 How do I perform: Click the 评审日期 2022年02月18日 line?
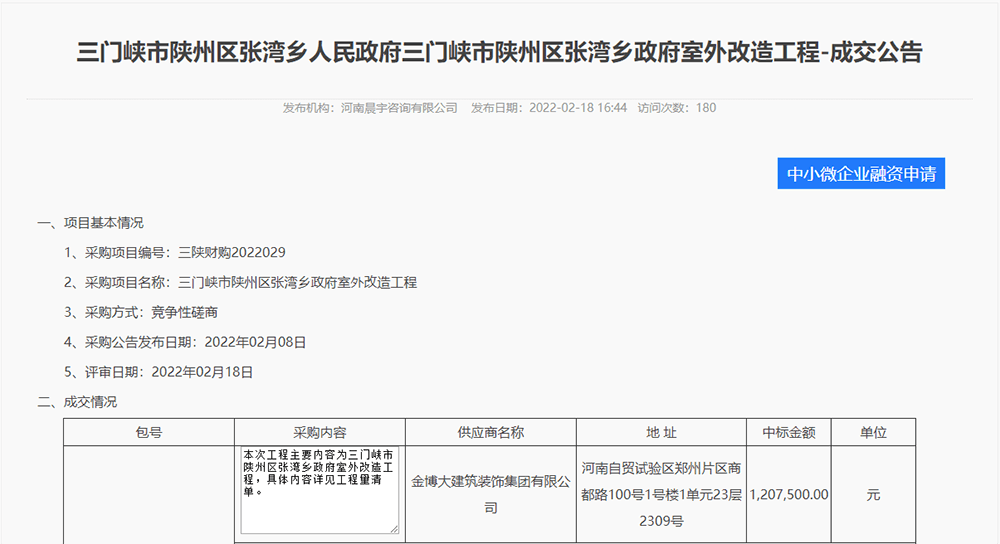[x=159, y=372]
